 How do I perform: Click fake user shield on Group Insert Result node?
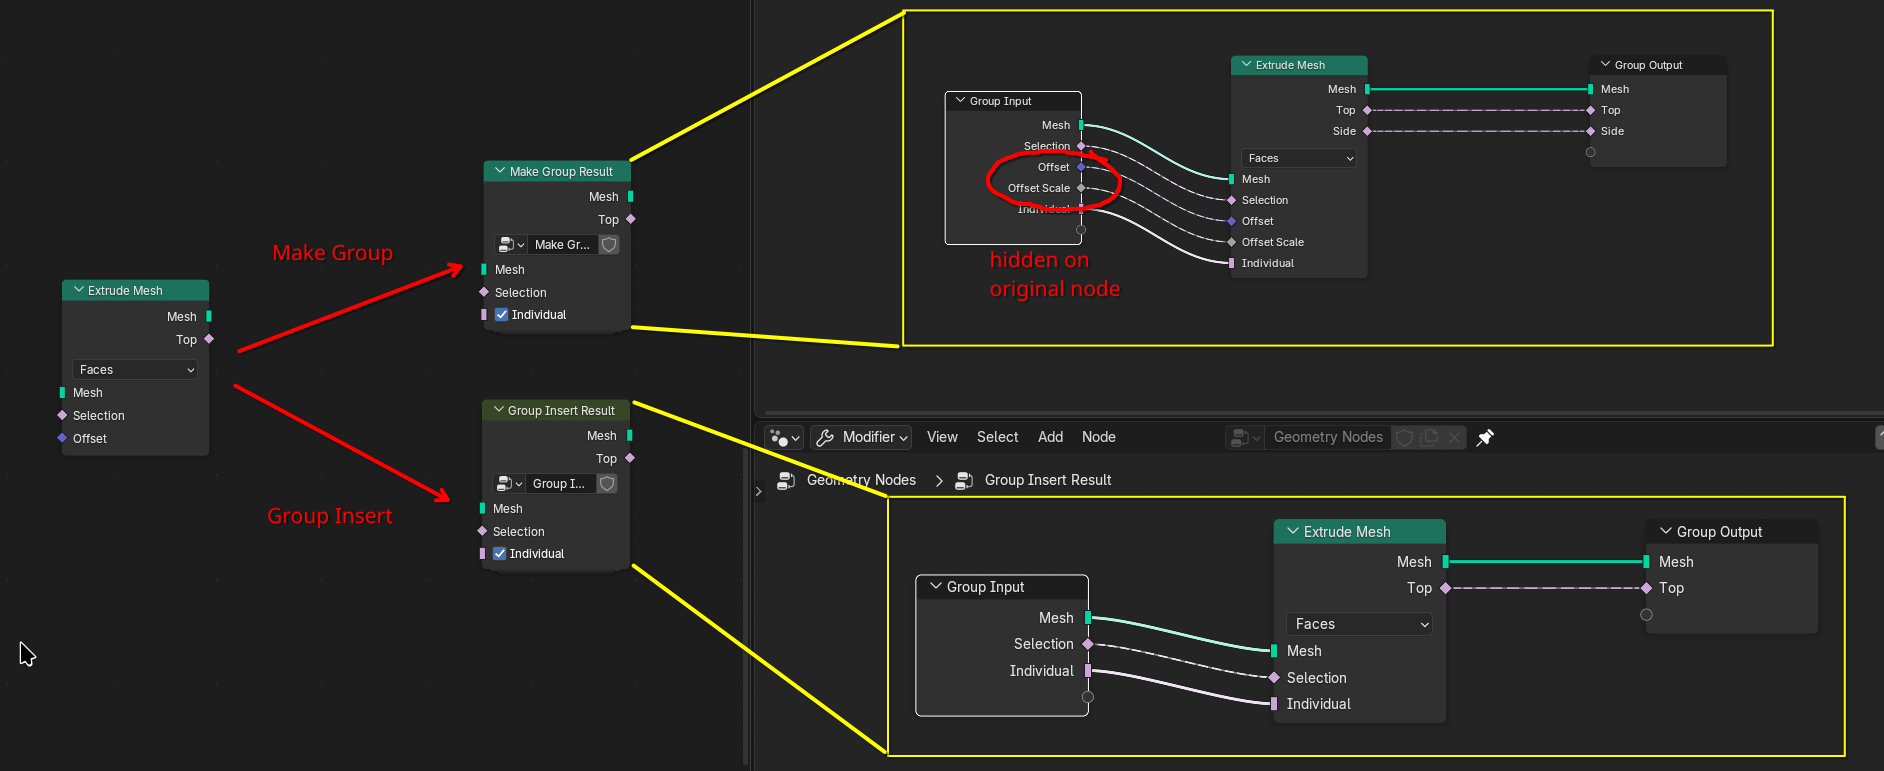[x=607, y=483]
